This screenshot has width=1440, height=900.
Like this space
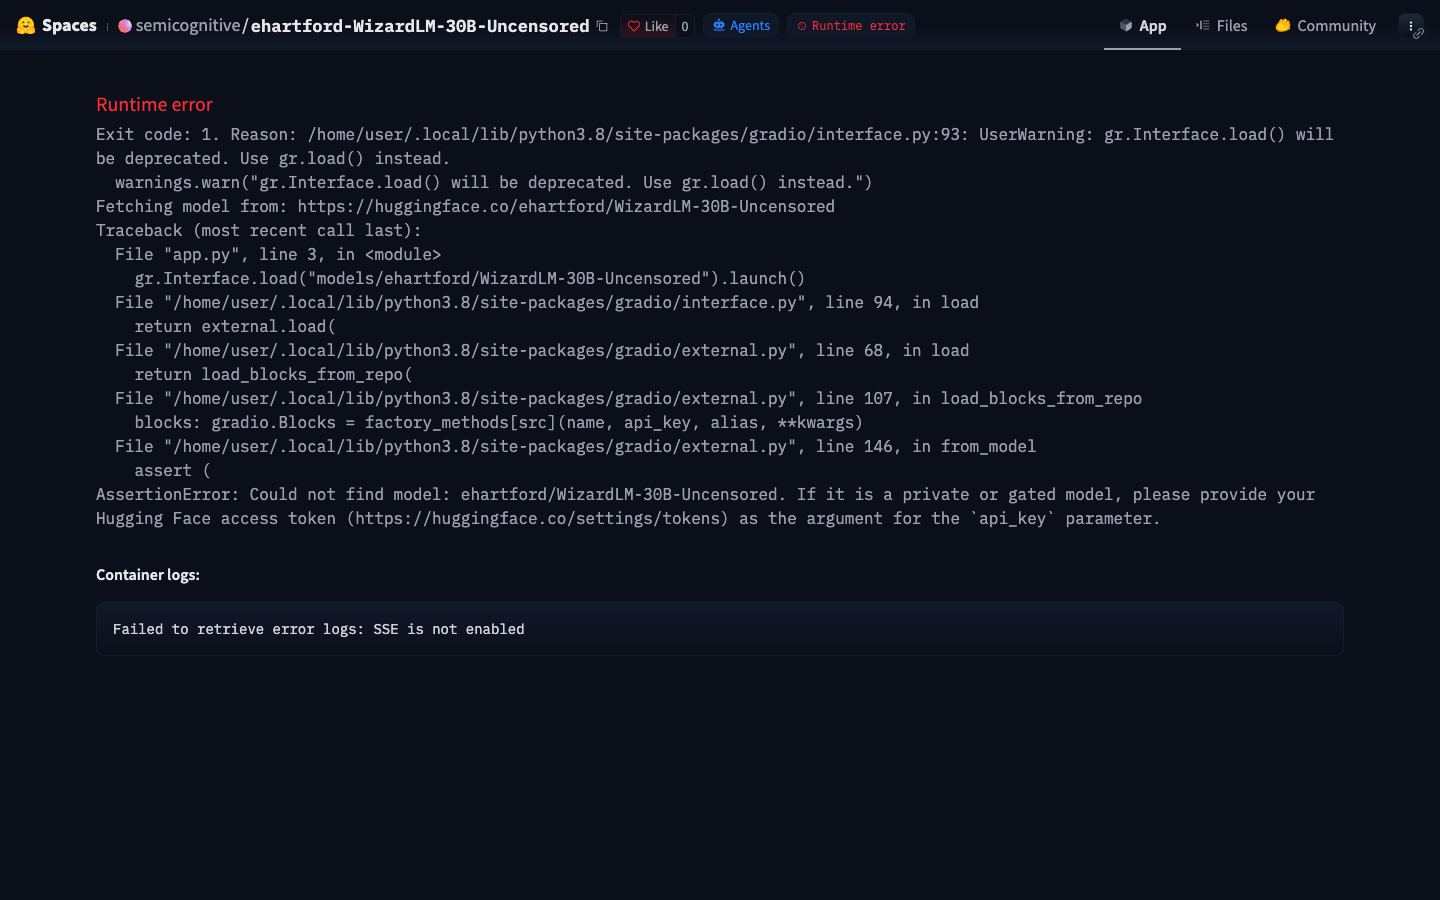(x=648, y=26)
